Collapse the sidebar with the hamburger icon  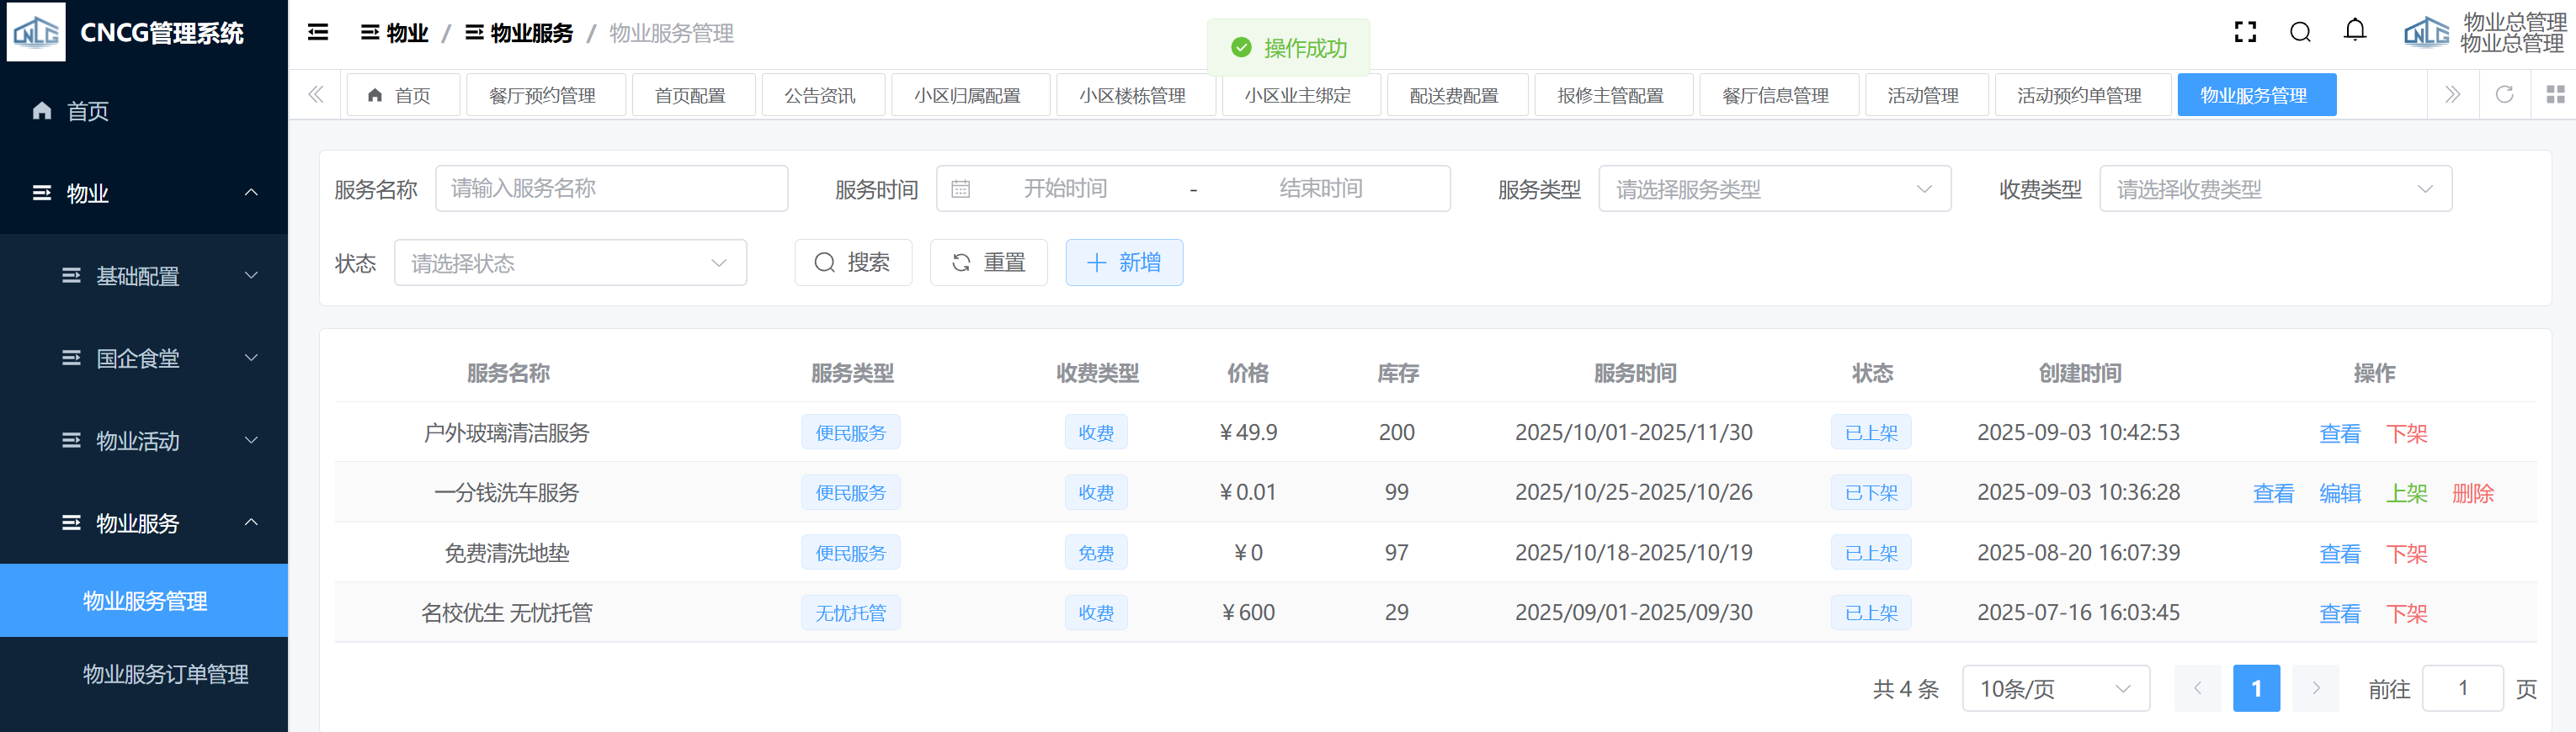318,33
